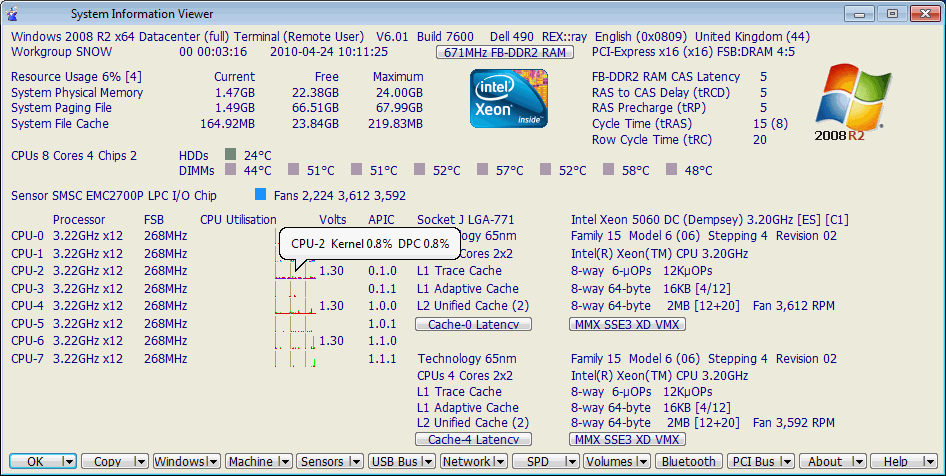Click the CPUs 8 Cores 4 Chips 2 text
The image size is (946, 476).
tap(74, 156)
